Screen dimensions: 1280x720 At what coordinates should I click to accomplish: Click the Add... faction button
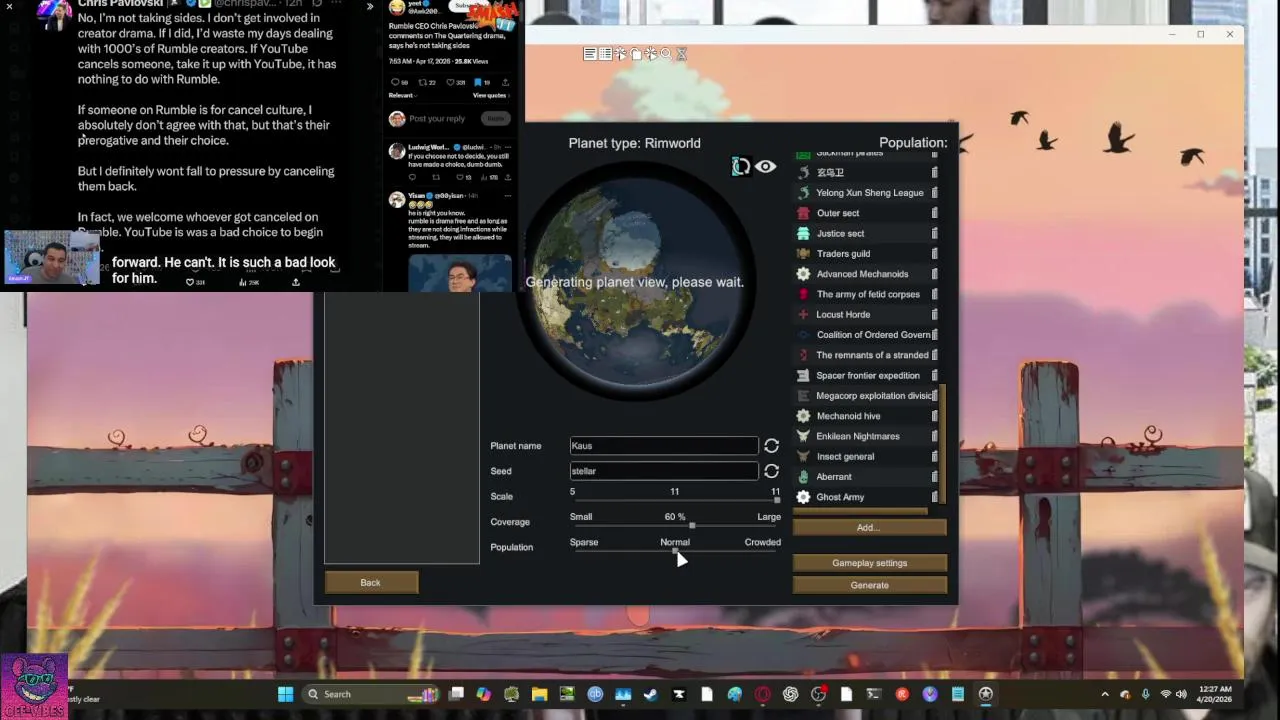(x=869, y=528)
